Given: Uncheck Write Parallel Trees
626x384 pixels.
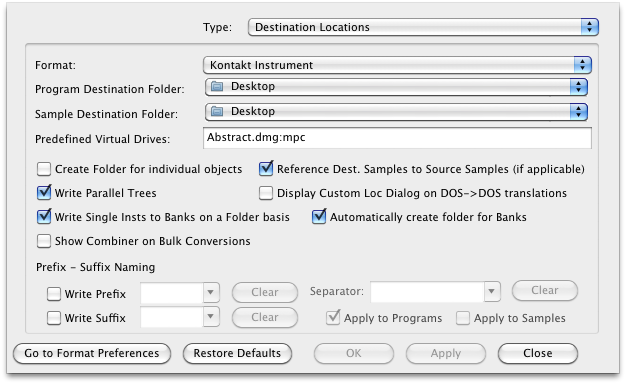Looking at the screenshot, I should (x=44, y=192).
